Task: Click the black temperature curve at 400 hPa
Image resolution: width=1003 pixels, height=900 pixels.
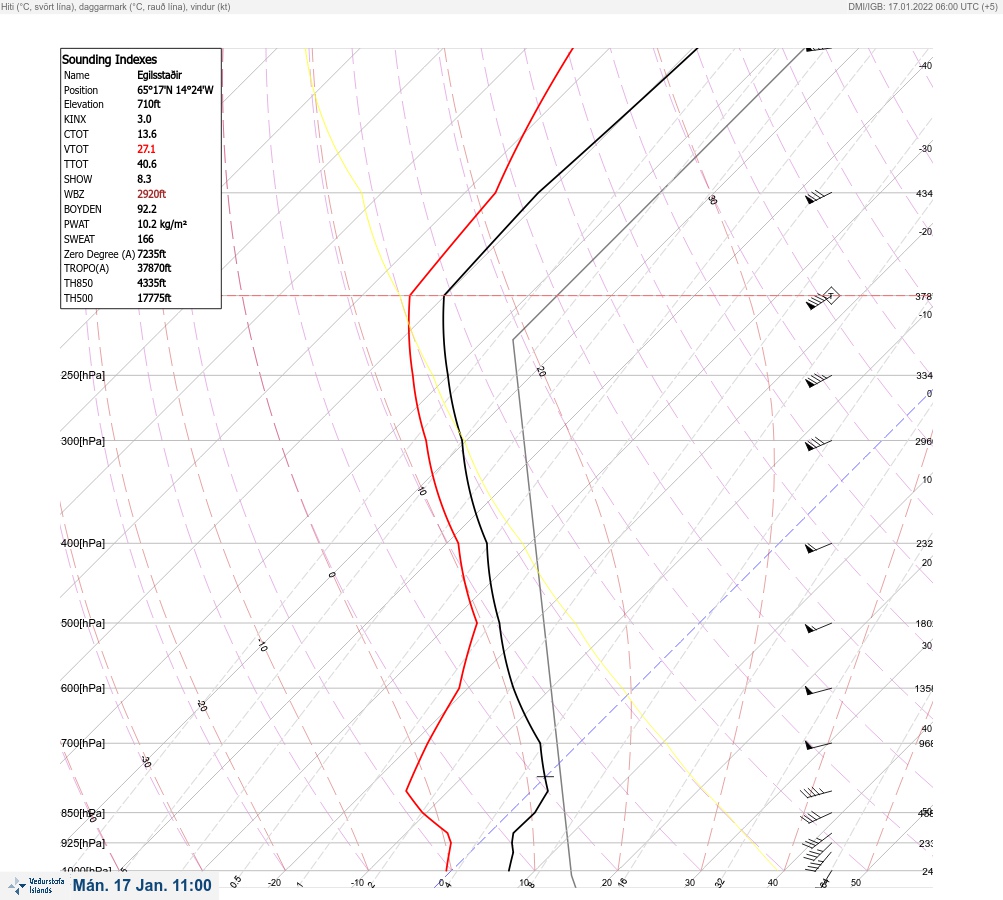Action: point(487,543)
